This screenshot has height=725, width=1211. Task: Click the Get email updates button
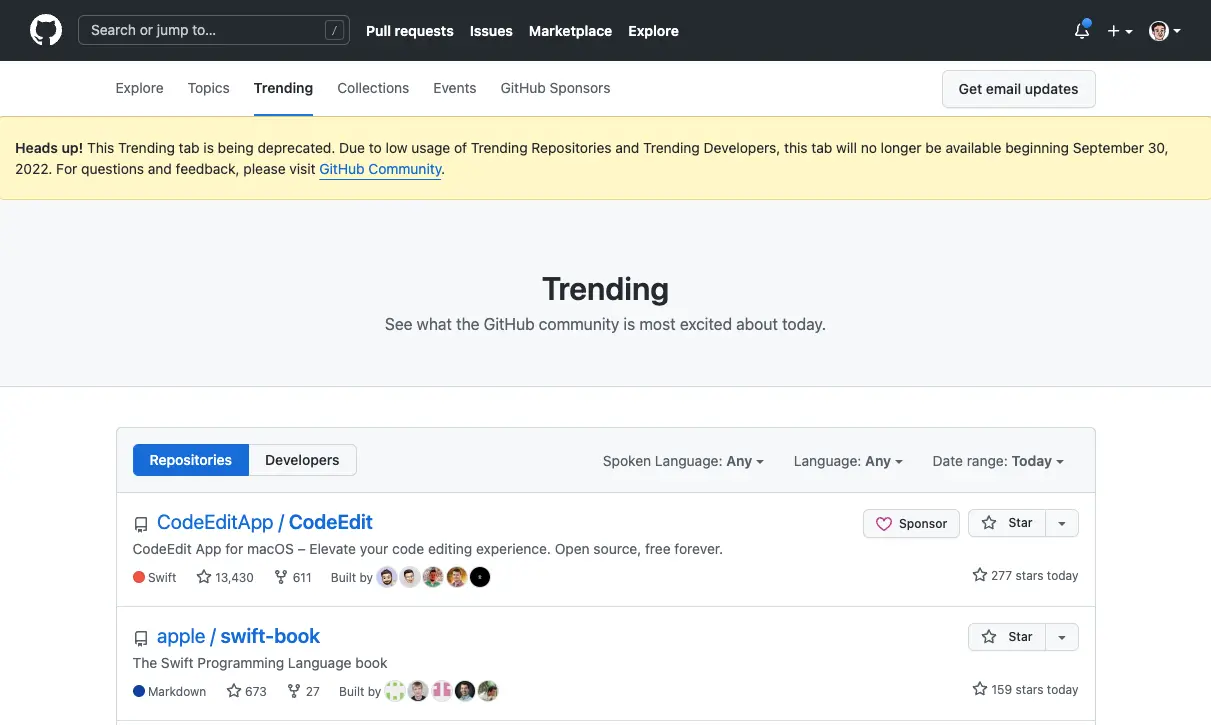click(x=1018, y=89)
